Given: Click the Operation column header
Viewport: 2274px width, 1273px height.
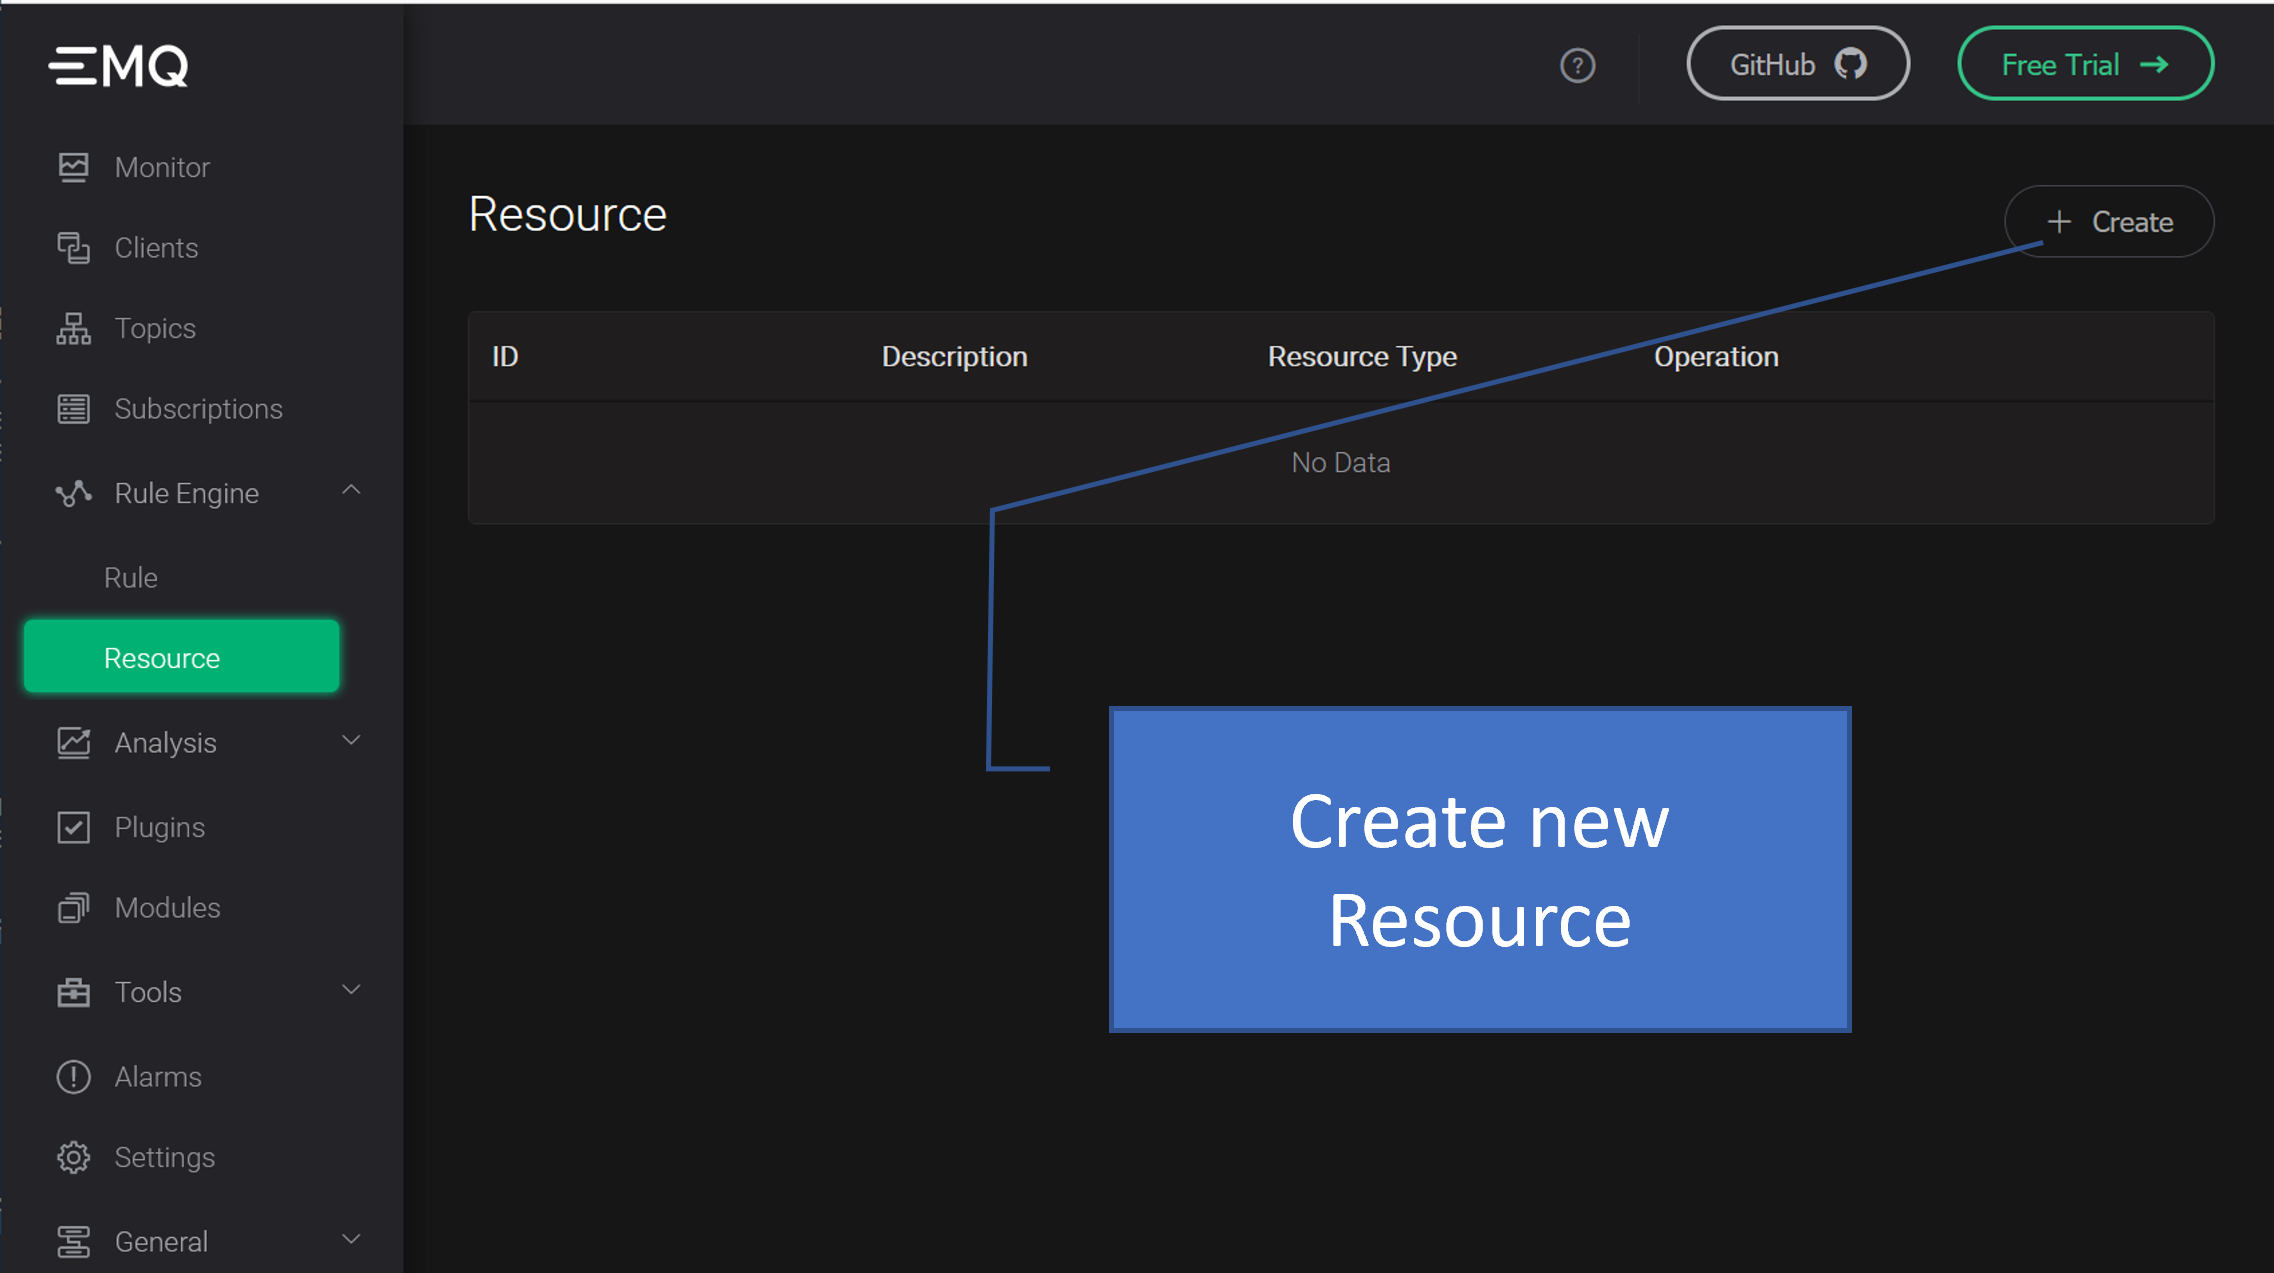Looking at the screenshot, I should (x=1716, y=357).
